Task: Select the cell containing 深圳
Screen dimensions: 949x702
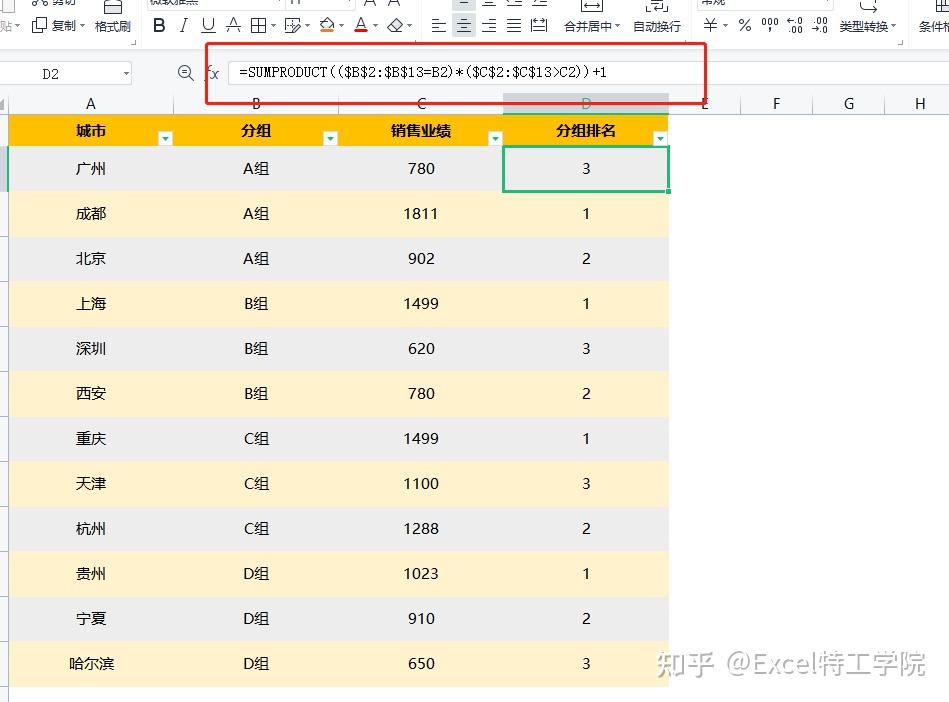Action: tap(91, 349)
